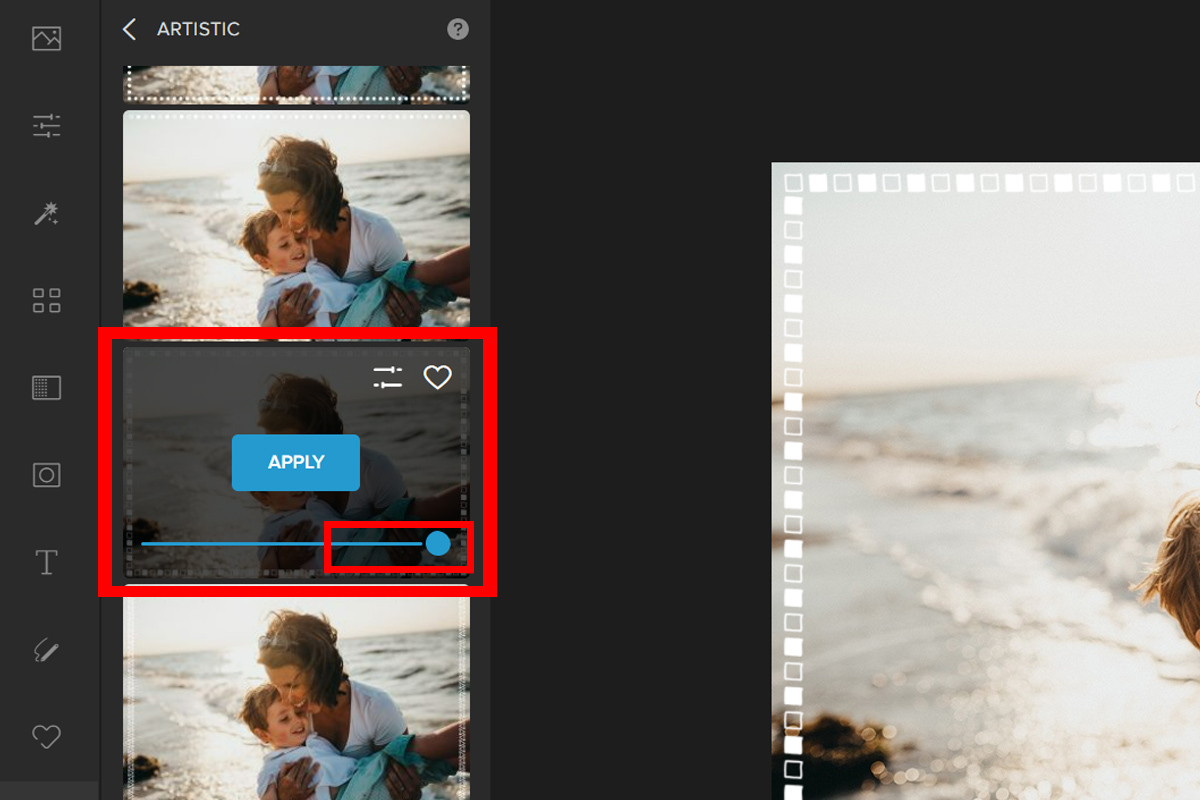Favorite the highlighted frame with heart

(x=437, y=377)
